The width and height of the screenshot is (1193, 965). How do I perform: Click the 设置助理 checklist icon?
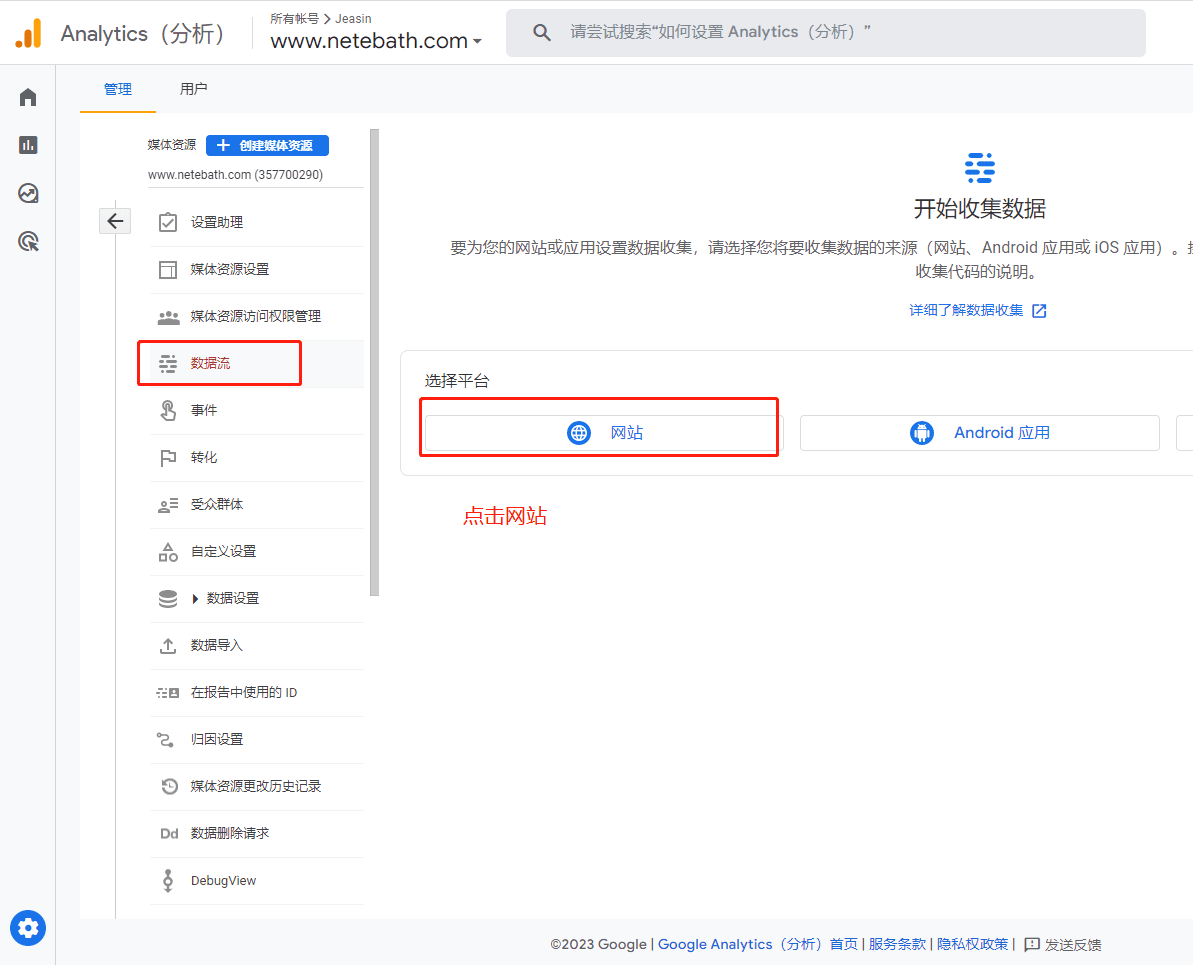pos(168,222)
